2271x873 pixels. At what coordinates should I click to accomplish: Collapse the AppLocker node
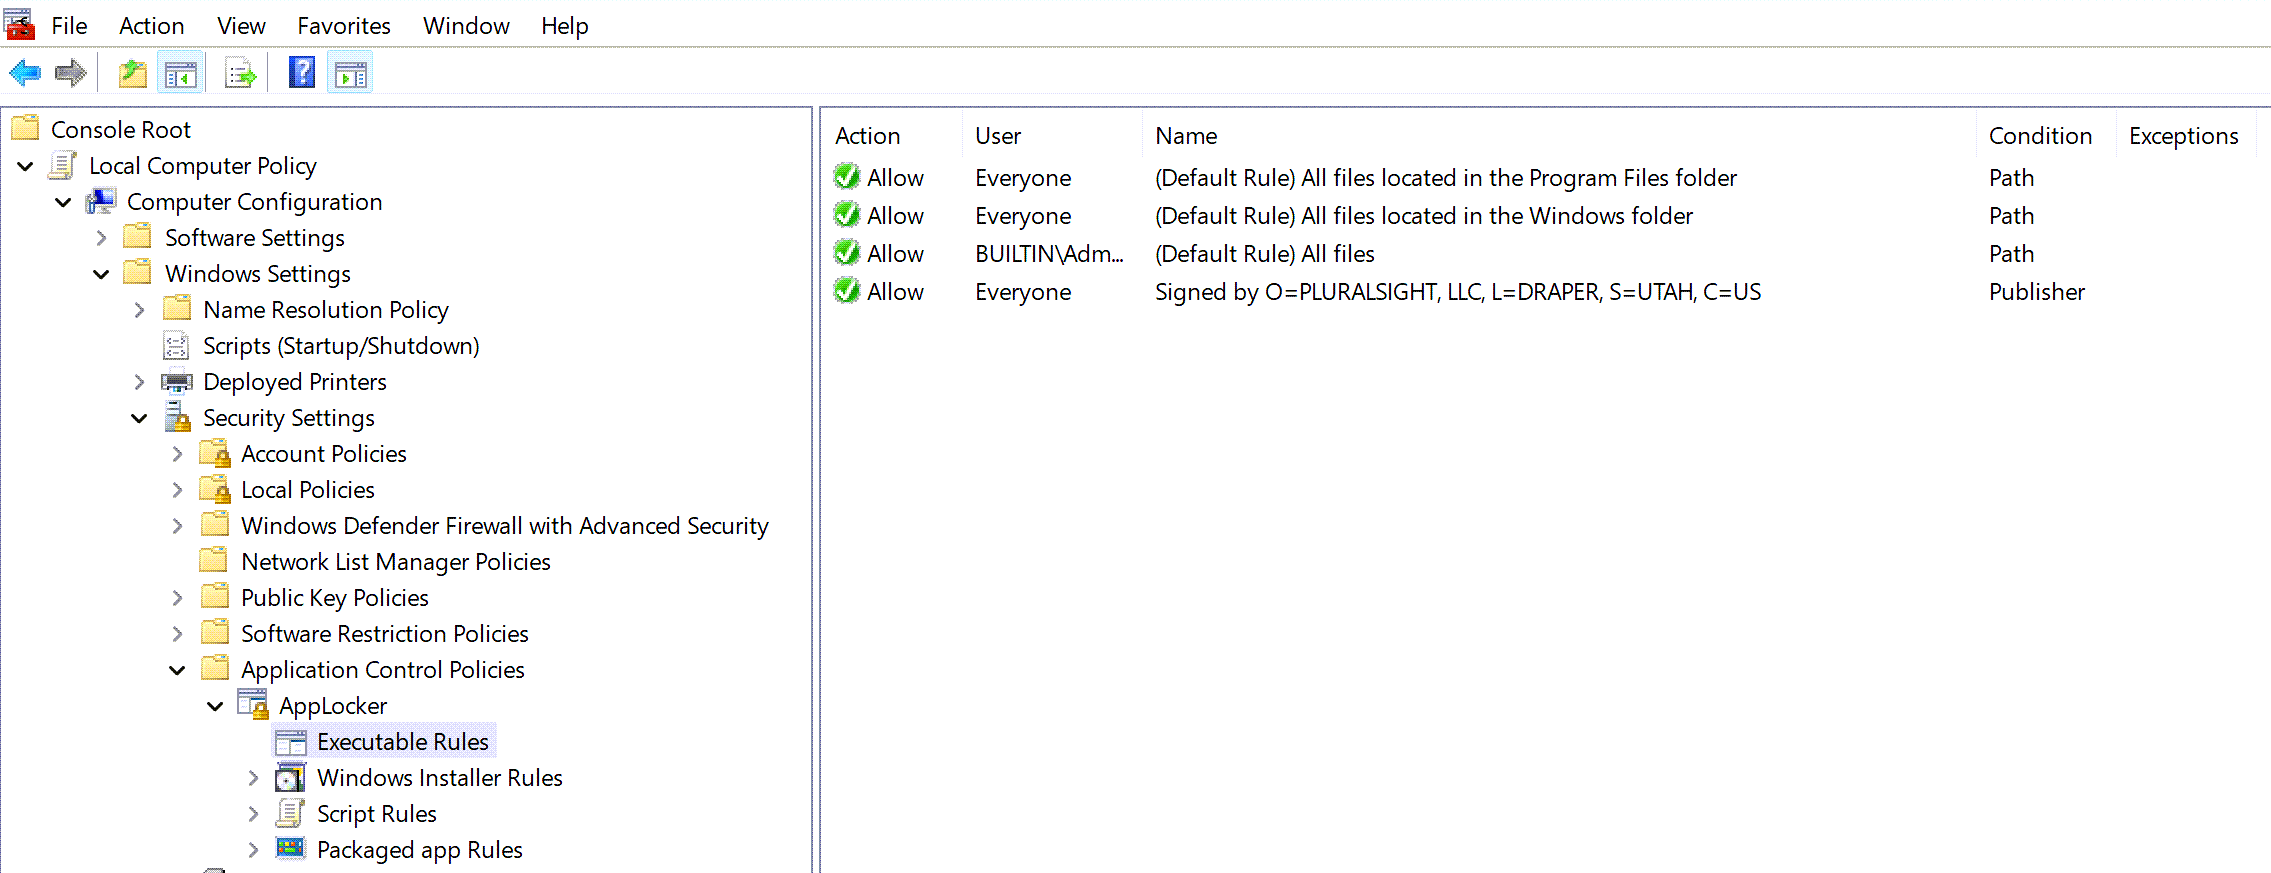point(216,706)
